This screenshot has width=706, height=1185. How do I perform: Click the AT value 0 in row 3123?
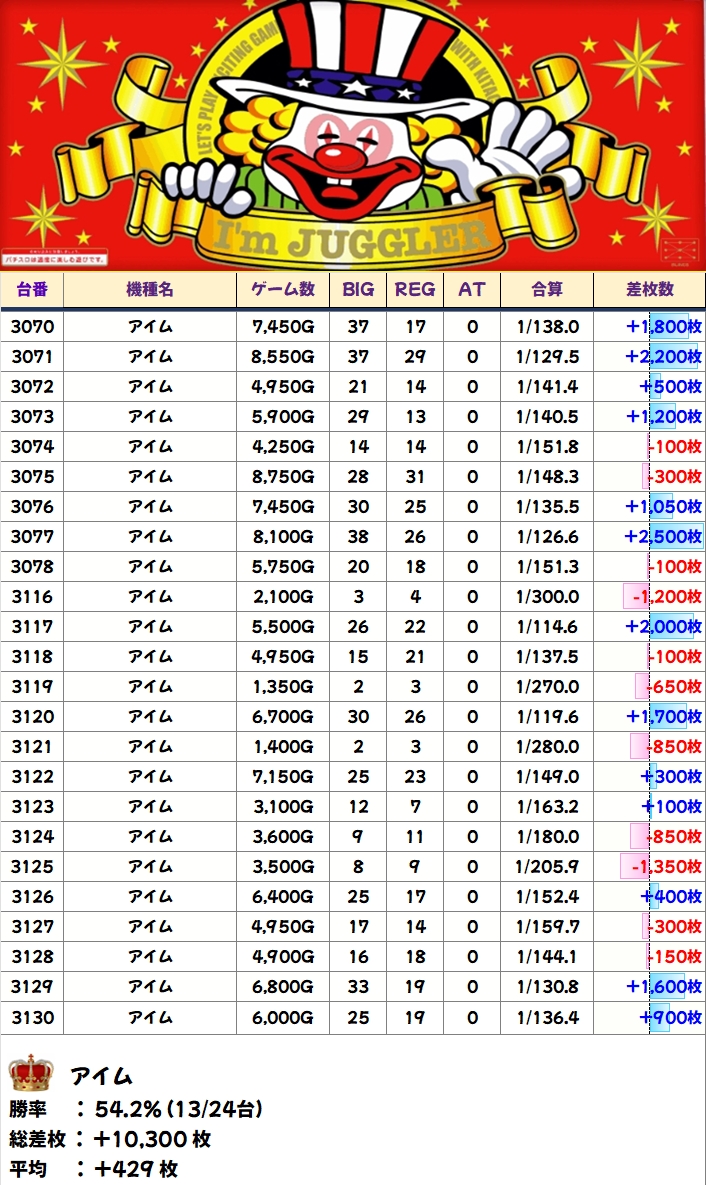click(472, 807)
